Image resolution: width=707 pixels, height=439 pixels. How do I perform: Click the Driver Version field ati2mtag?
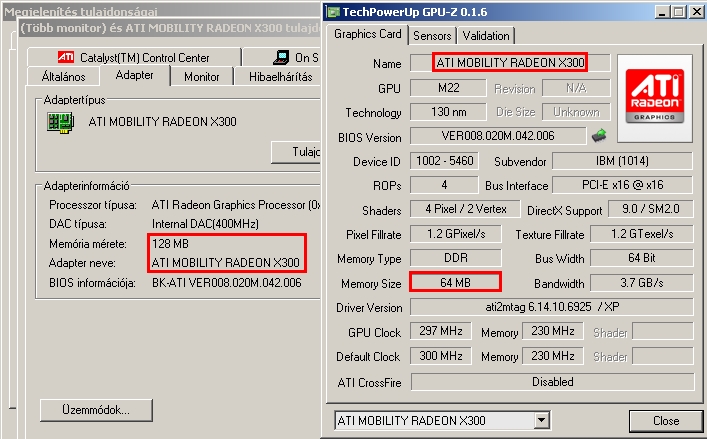[x=552, y=307]
